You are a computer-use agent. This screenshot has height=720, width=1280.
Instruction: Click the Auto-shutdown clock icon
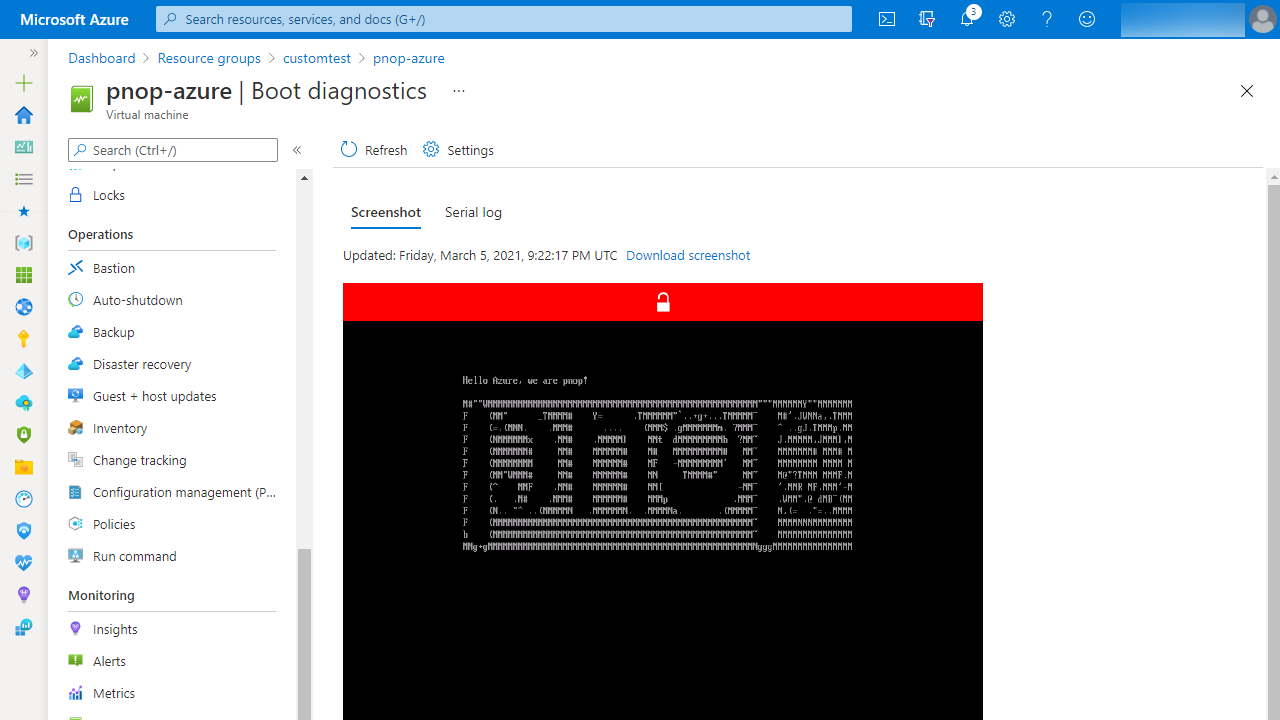click(76, 300)
